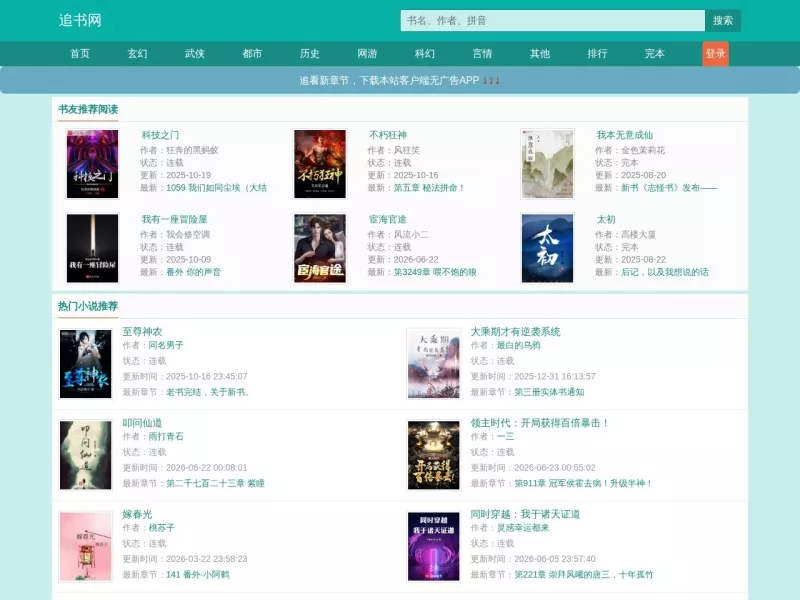Screen dimensions: 800x600
Task: Click the 科技之门 title link
Action: point(160,135)
